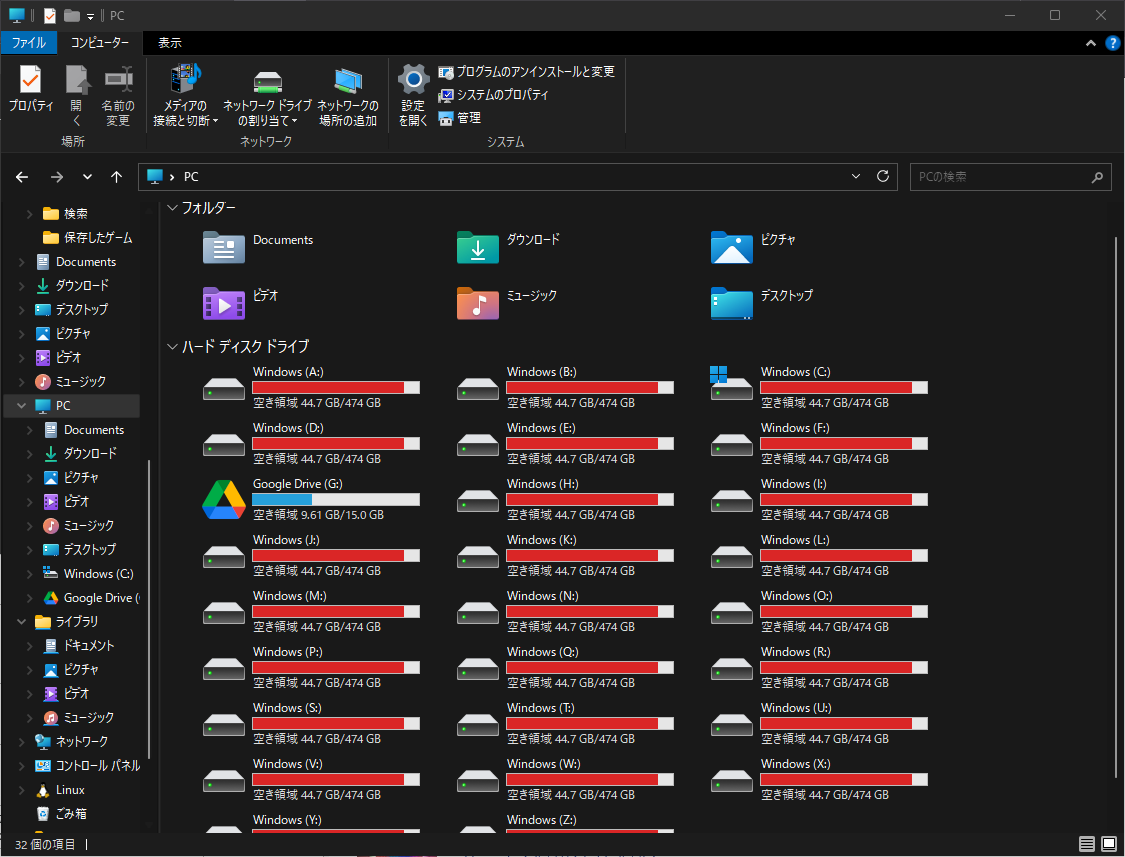The image size is (1125, 857).
Task: Open the Windows (C:) drive
Action: point(795,371)
